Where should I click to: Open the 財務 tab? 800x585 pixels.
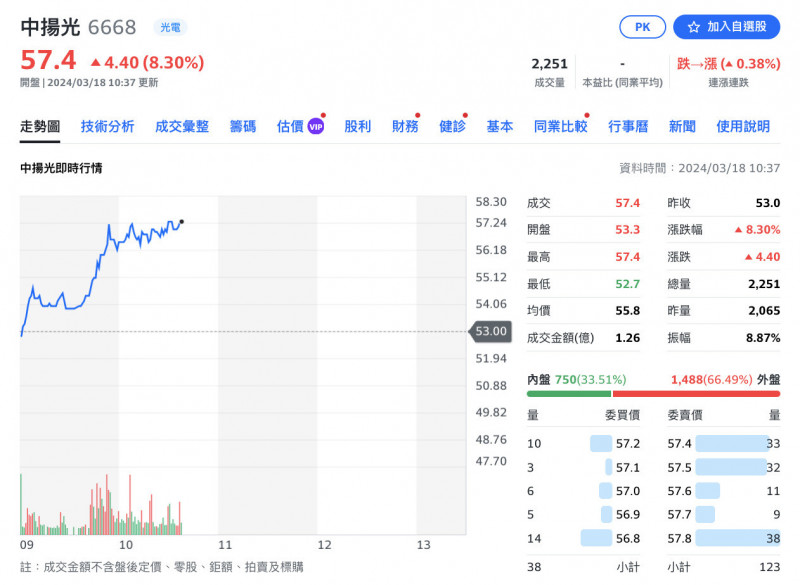point(405,127)
